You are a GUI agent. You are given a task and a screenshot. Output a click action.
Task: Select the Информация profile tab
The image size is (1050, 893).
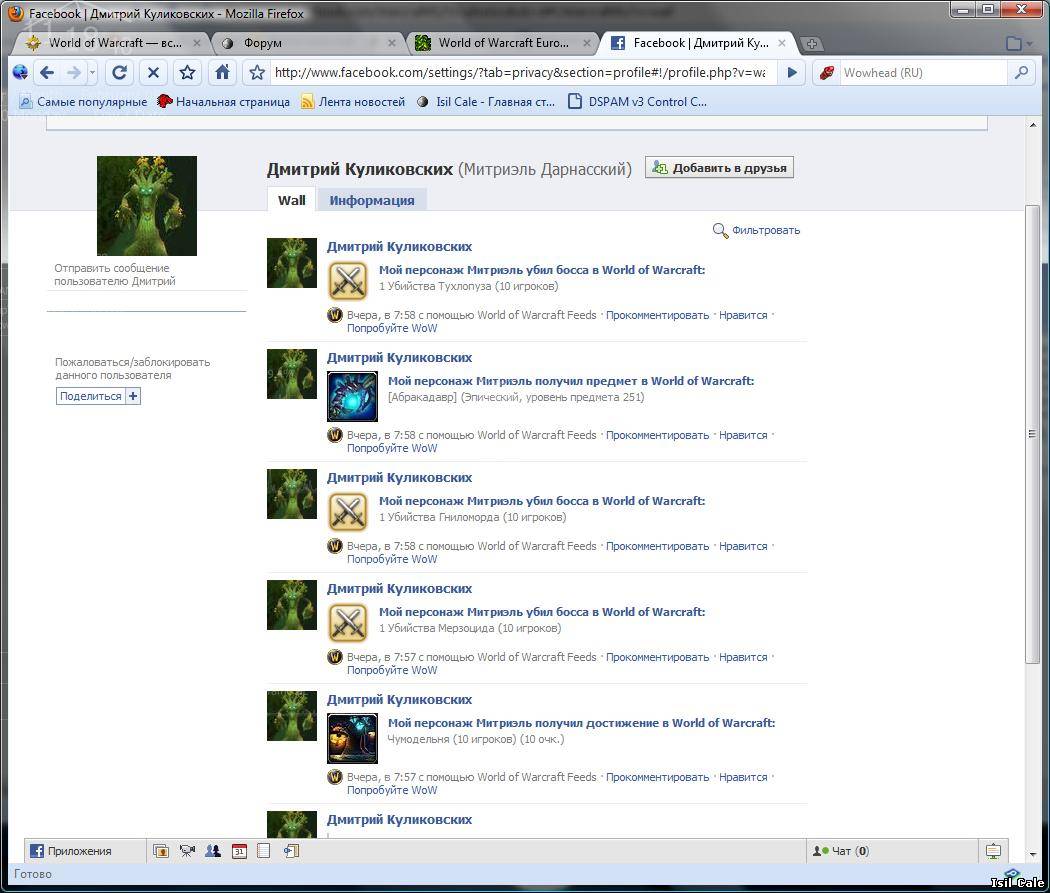(x=372, y=200)
